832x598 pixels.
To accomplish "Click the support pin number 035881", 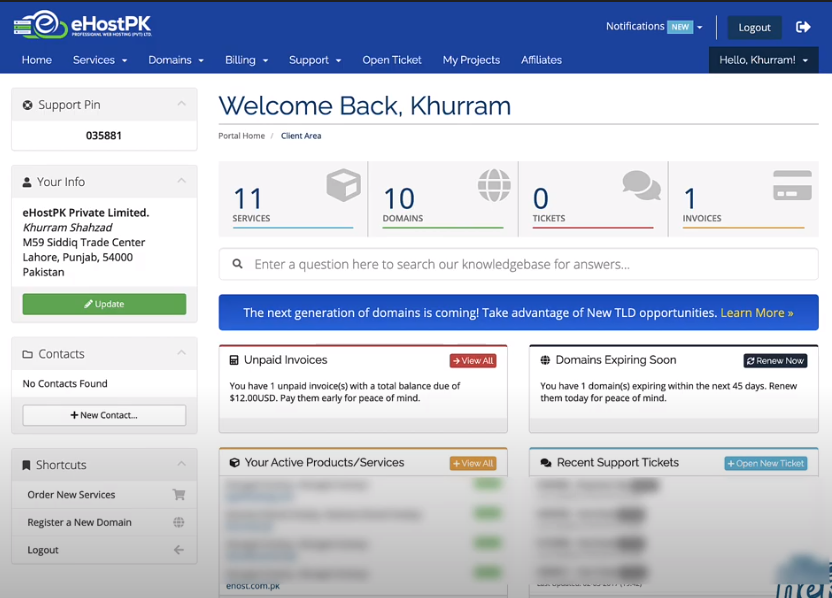I will pos(104,135).
